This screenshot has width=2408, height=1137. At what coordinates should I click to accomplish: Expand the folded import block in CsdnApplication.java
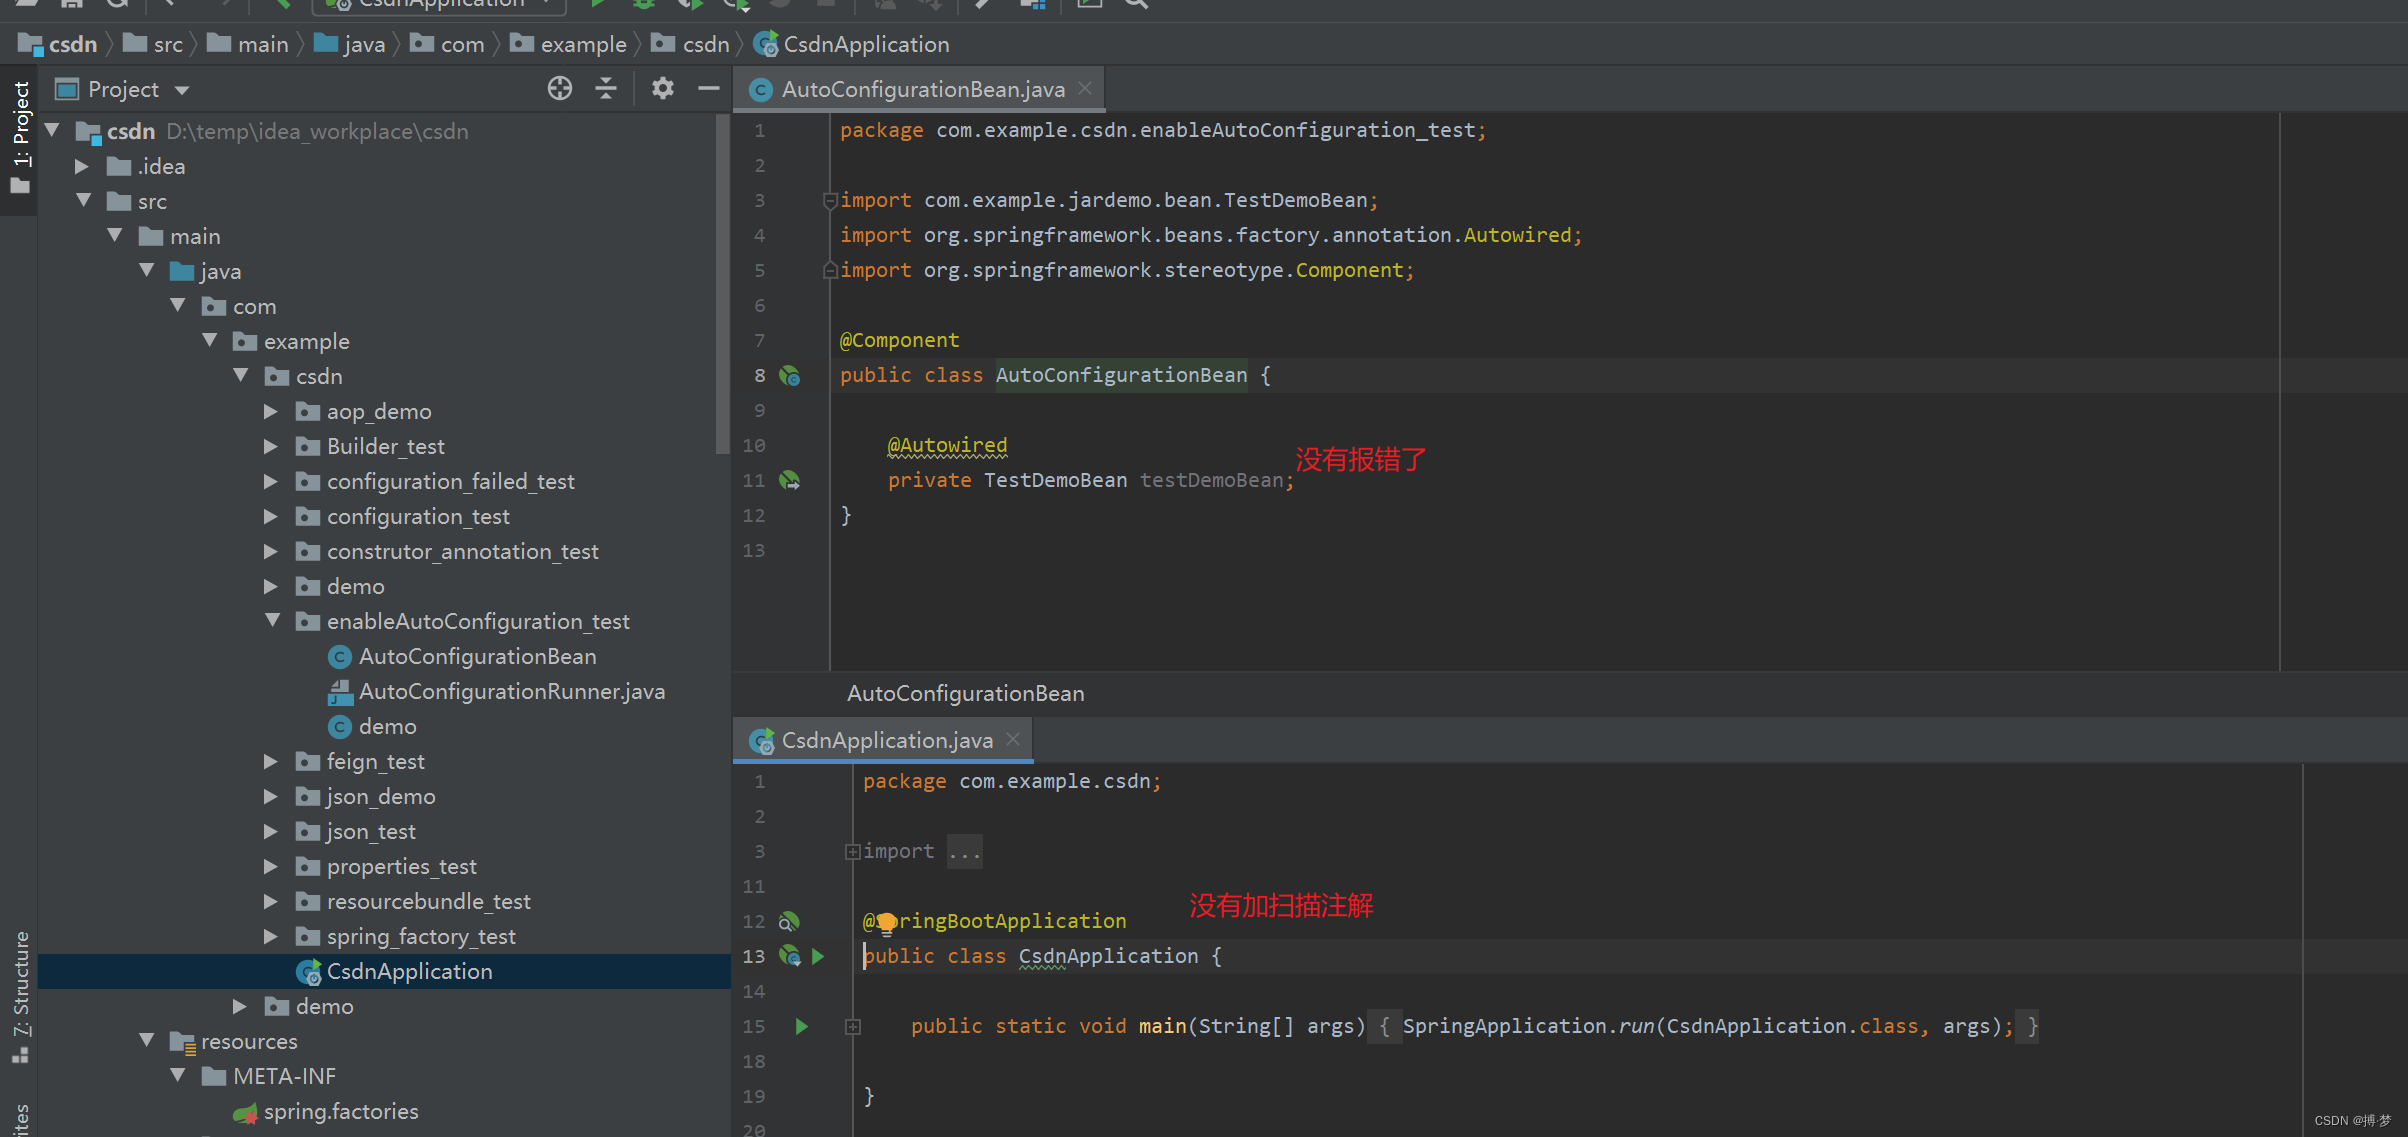click(x=852, y=852)
